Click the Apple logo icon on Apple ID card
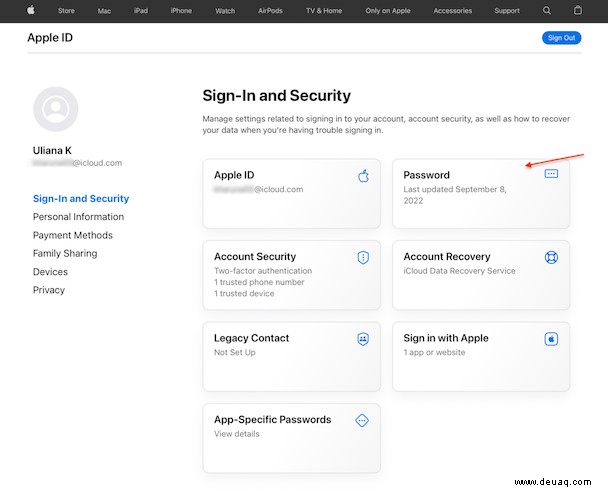 pyautogui.click(x=363, y=176)
